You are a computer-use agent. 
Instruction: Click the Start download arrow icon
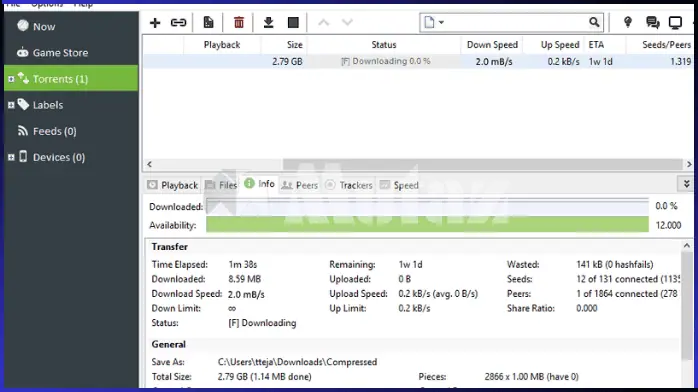point(268,22)
